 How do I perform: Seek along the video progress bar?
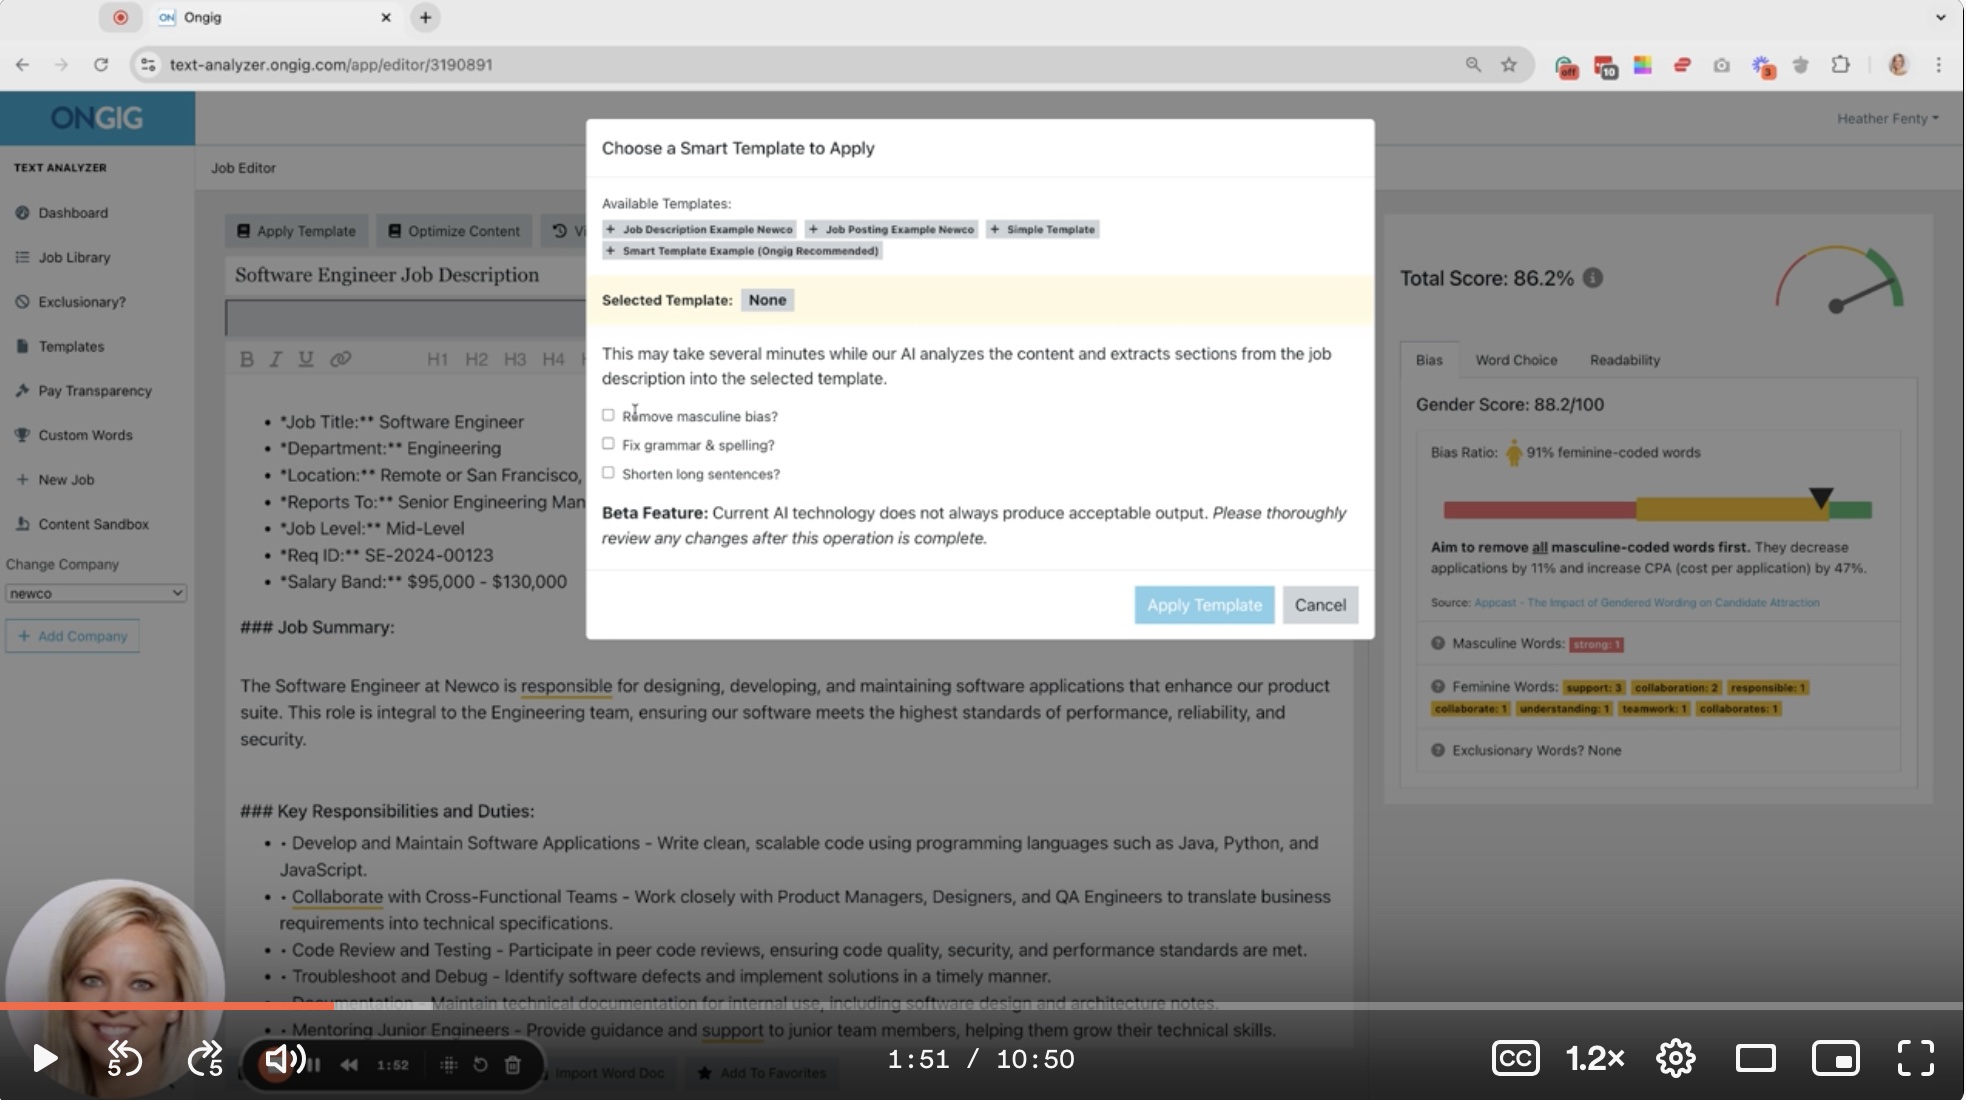(x=982, y=1006)
